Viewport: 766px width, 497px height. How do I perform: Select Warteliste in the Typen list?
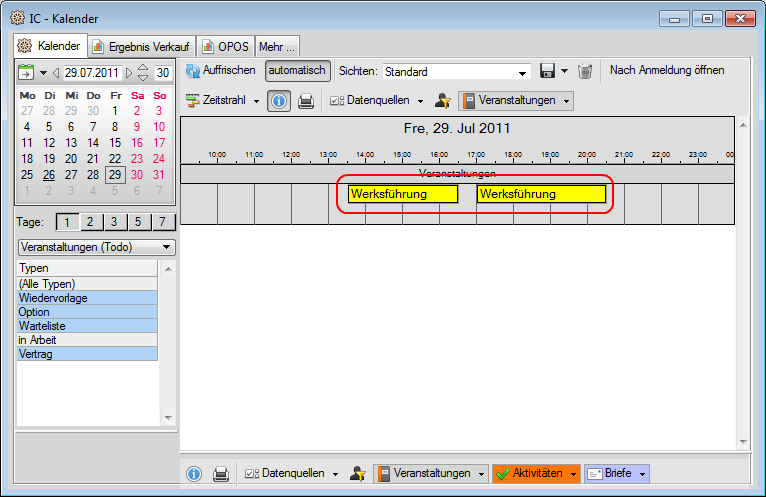(87, 326)
